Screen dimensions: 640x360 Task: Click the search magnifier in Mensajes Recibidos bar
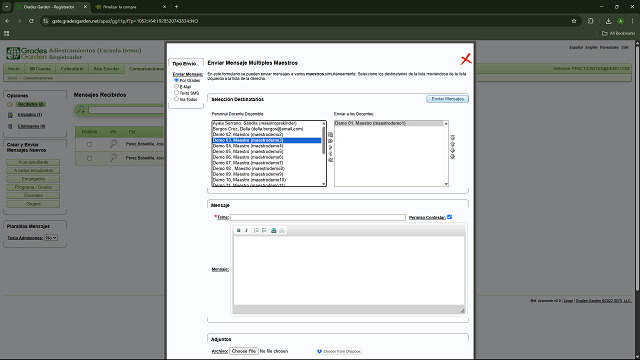point(81,109)
